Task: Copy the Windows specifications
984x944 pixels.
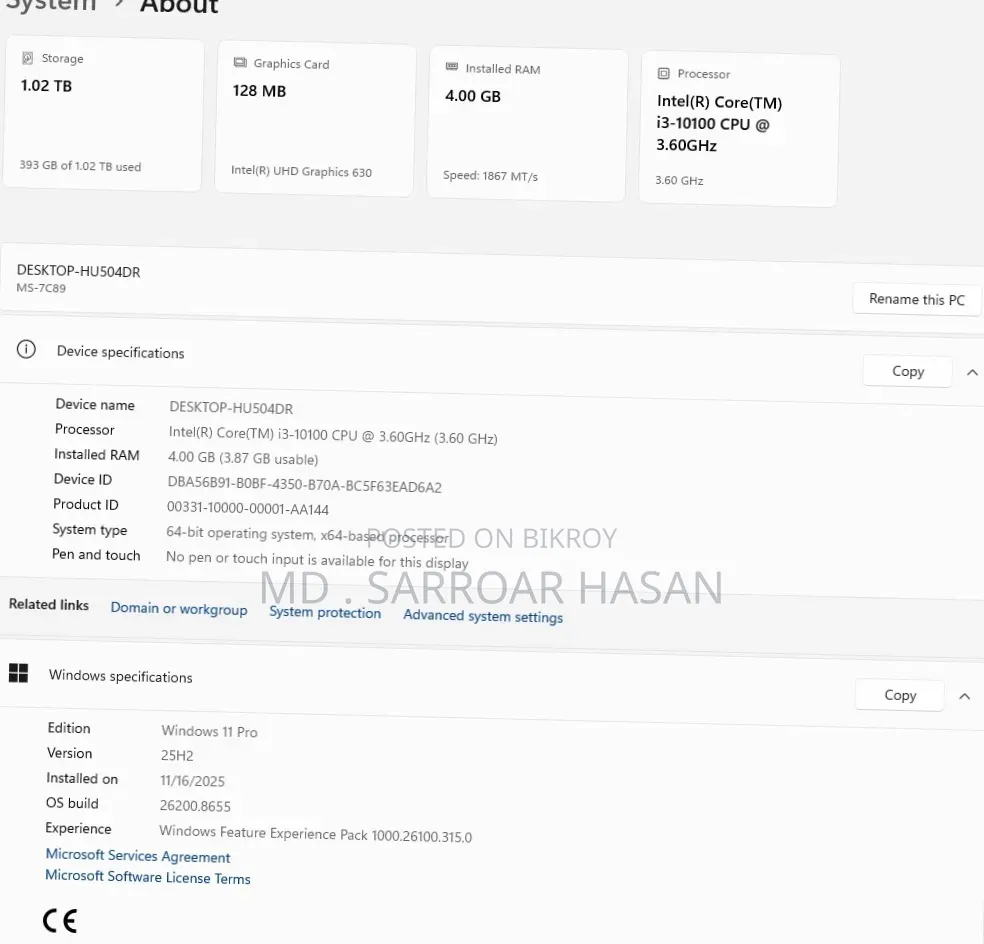Action: pos(900,695)
